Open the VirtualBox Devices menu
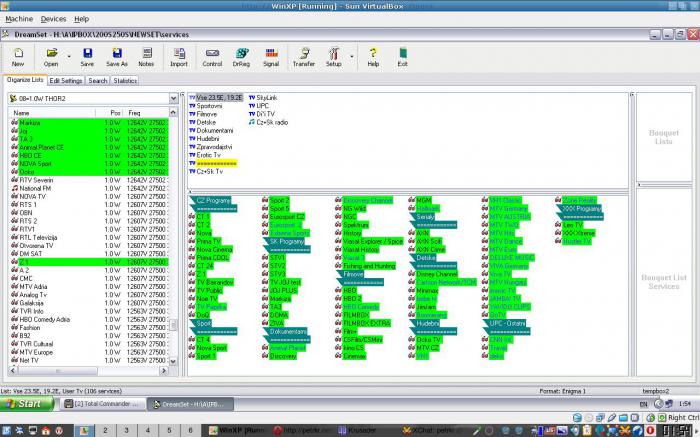The height and width of the screenshot is (437, 700). pos(53,19)
